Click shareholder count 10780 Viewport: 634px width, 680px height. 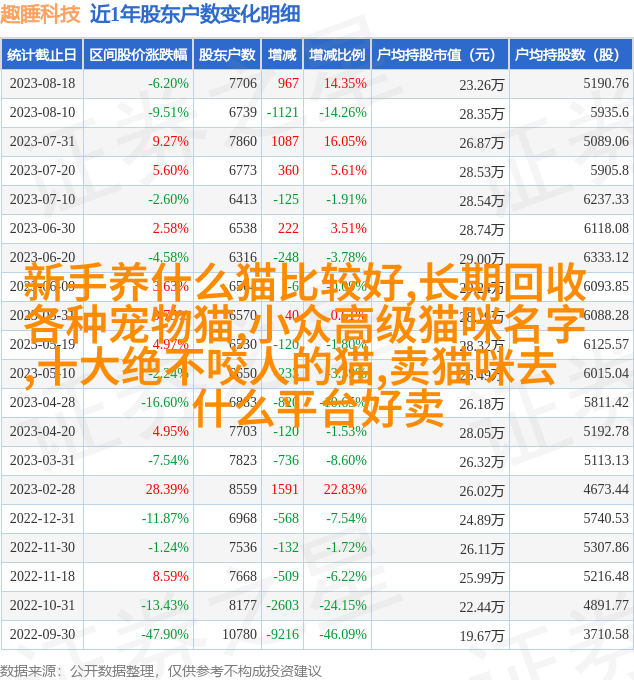click(239, 634)
